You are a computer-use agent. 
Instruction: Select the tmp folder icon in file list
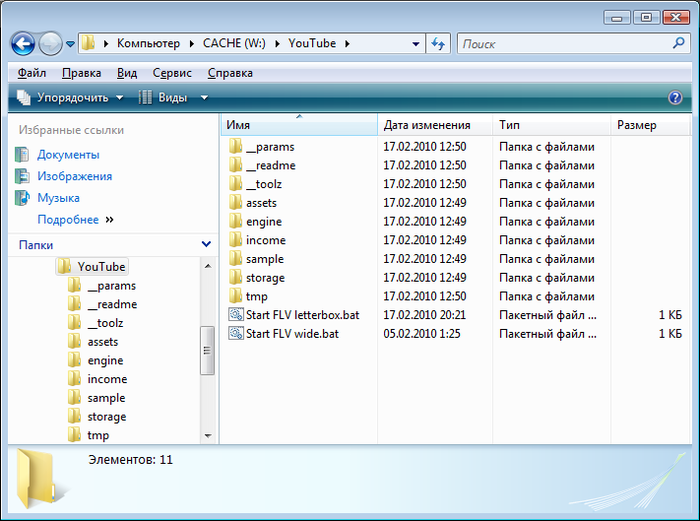[x=236, y=296]
